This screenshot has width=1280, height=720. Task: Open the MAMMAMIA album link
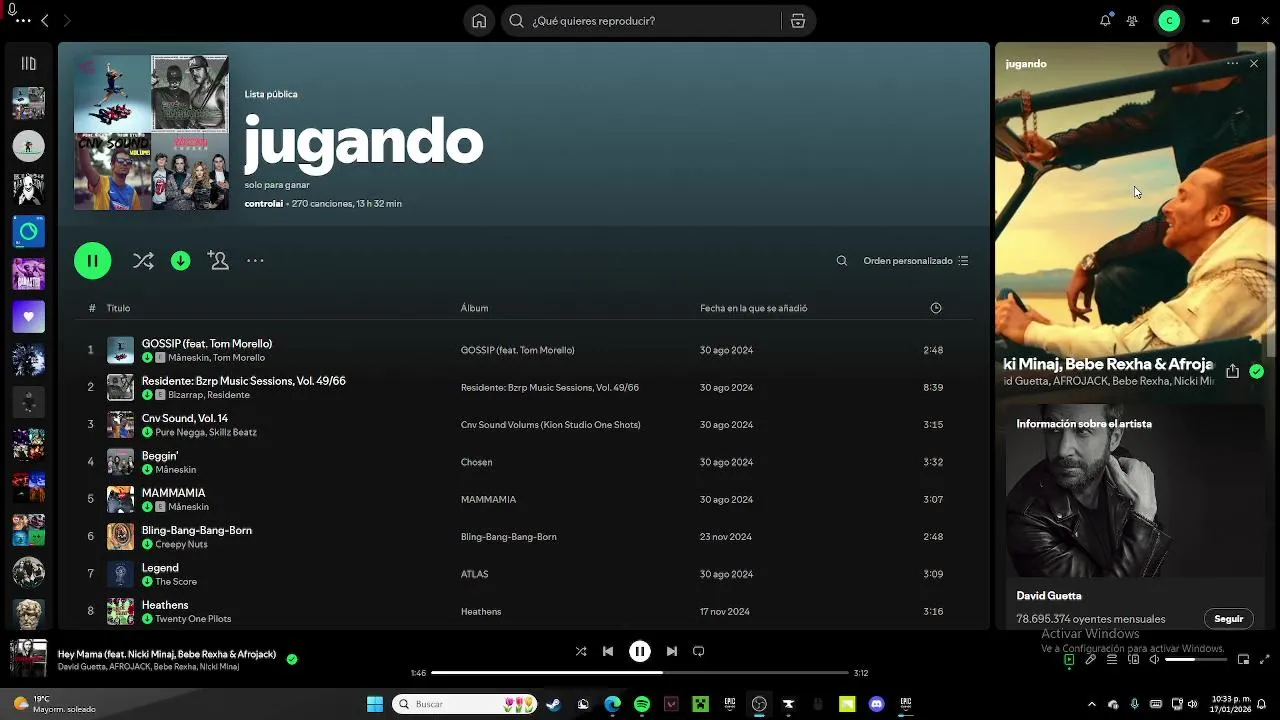click(488, 499)
